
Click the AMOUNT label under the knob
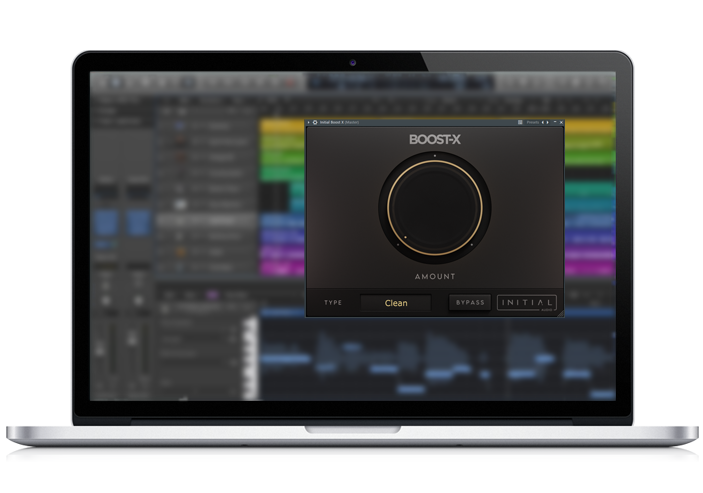[x=435, y=277]
